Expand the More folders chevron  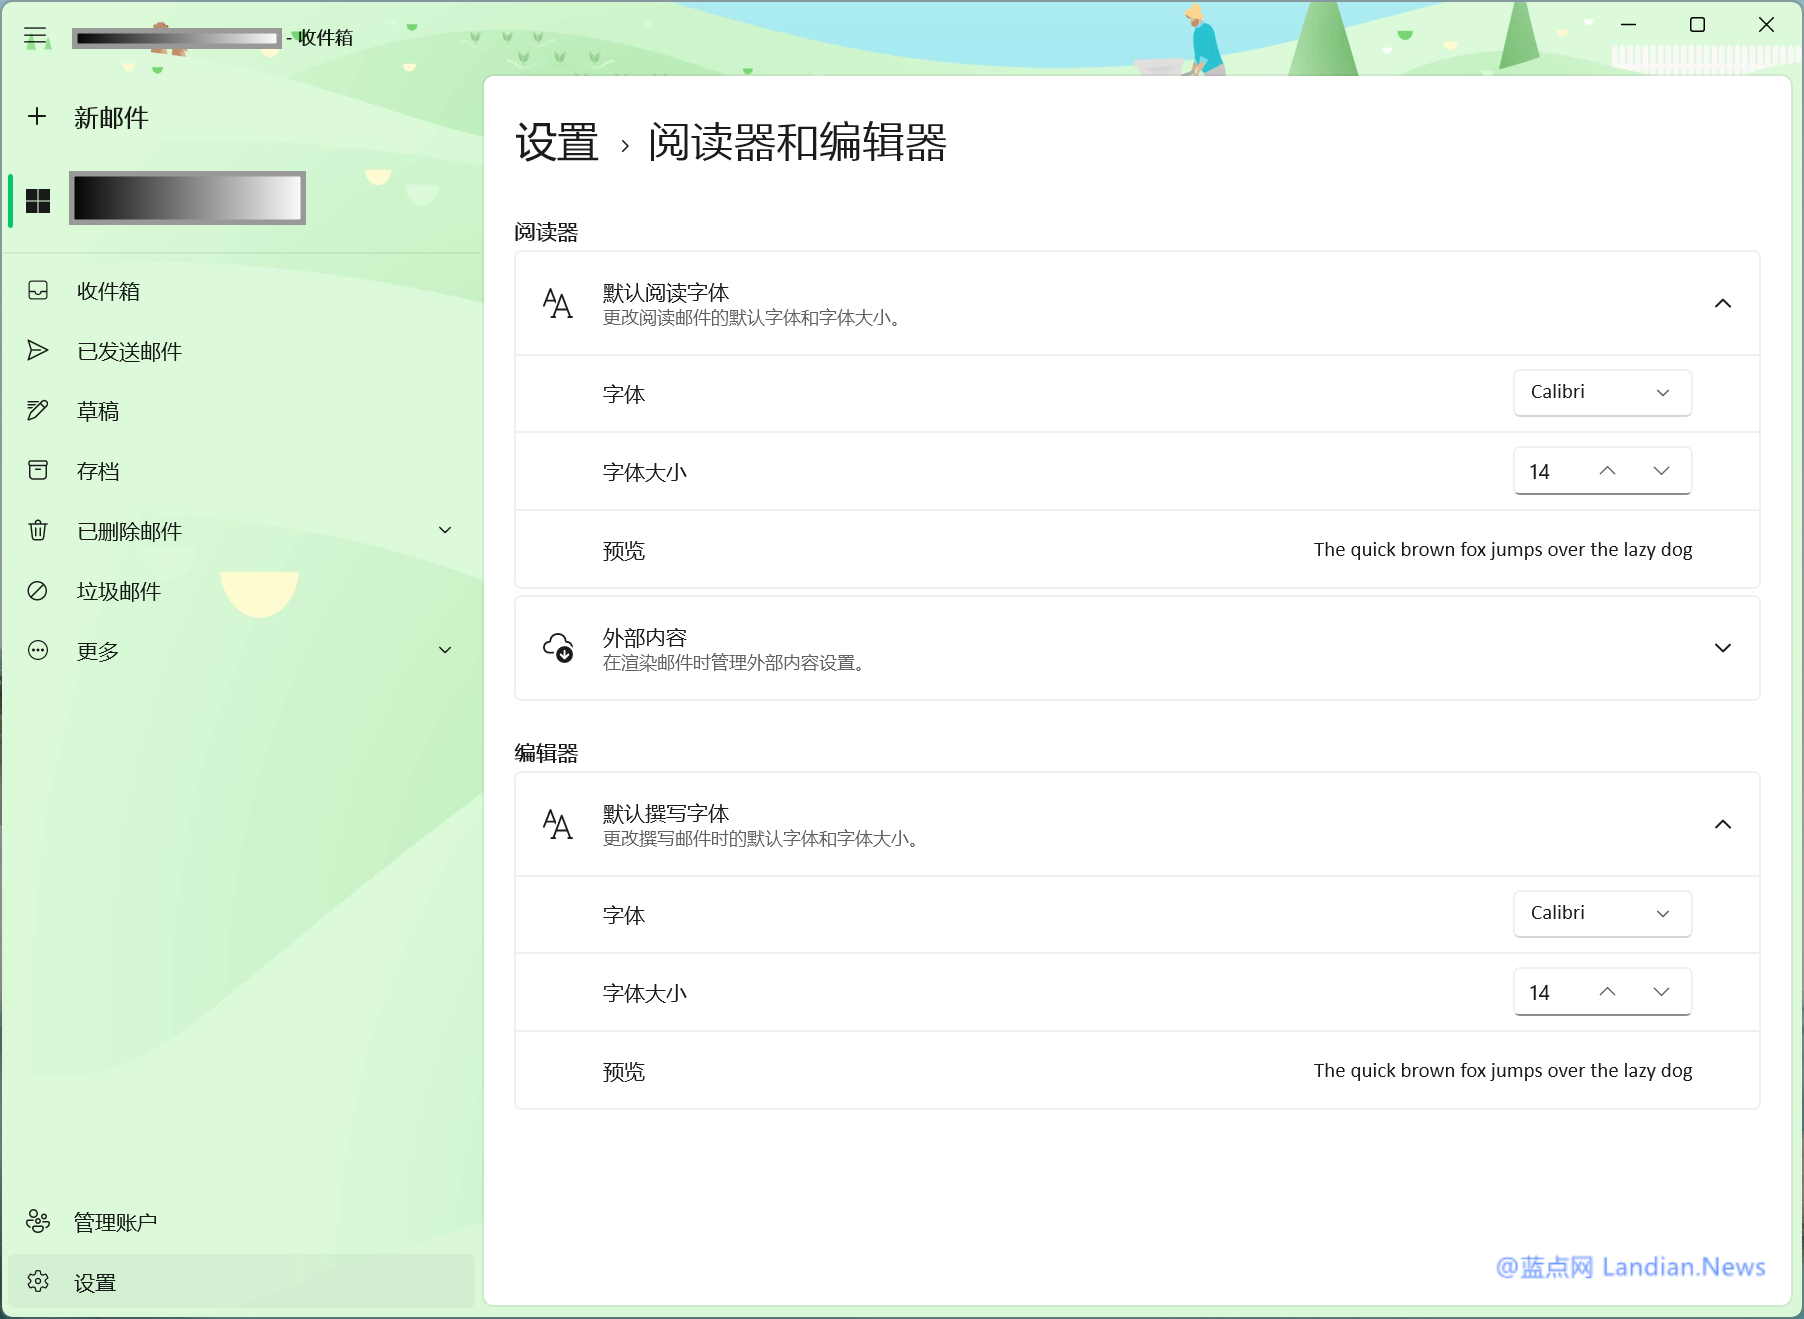tap(445, 650)
